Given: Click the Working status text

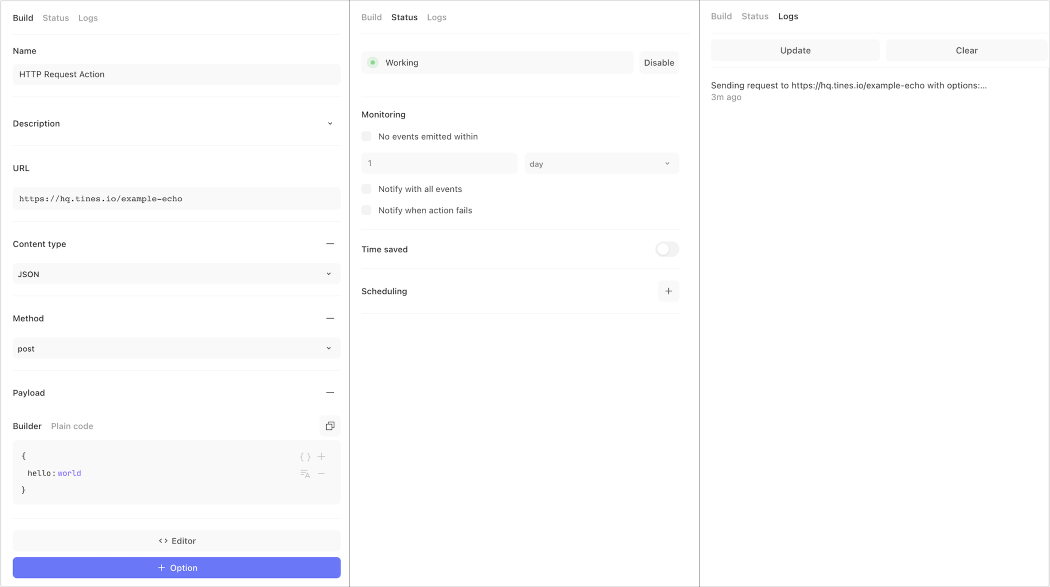Looking at the screenshot, I should [x=402, y=62].
